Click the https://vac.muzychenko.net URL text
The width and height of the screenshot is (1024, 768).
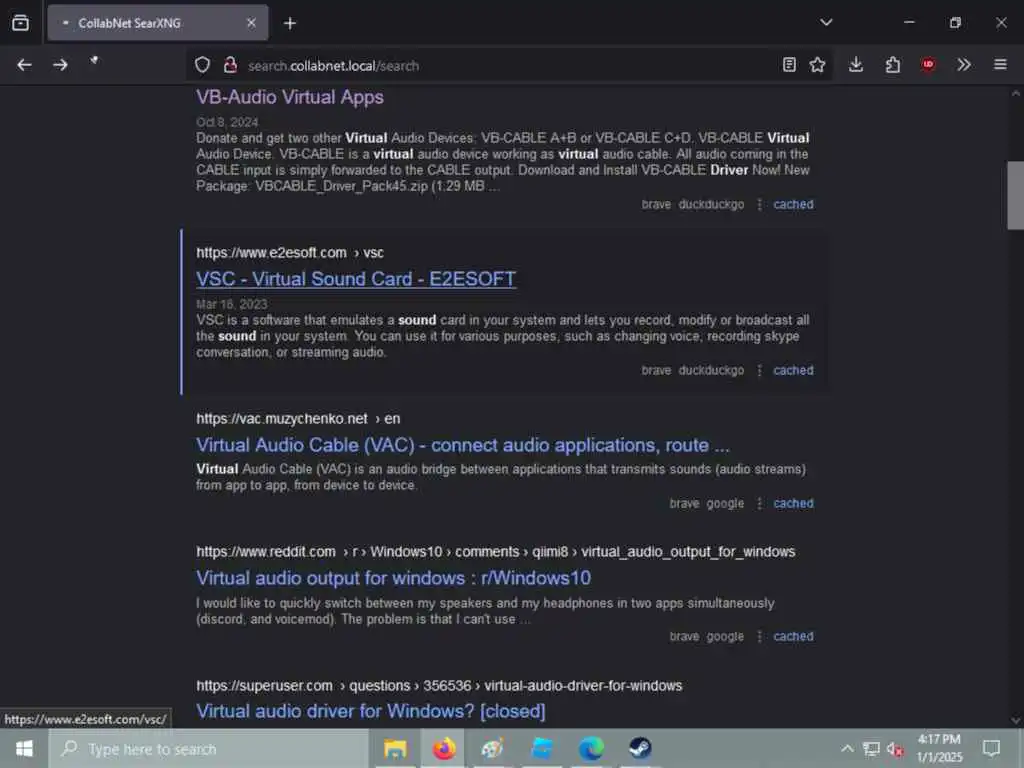pyautogui.click(x=281, y=419)
